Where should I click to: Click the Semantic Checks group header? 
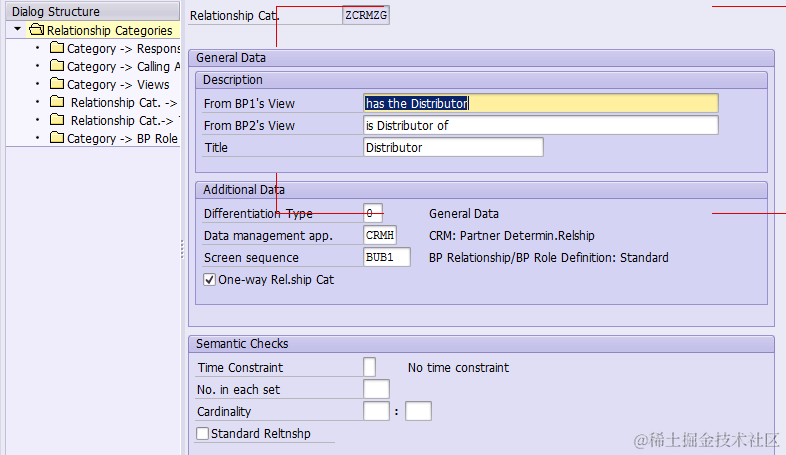tap(481, 344)
